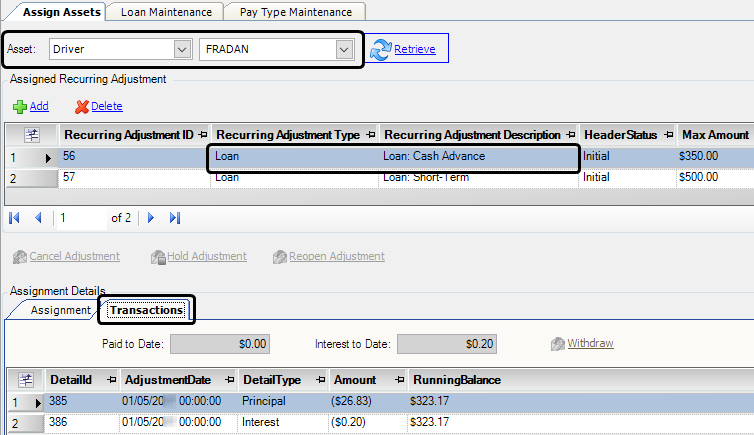Image resolution: width=754 pixels, height=435 pixels.
Task: Click the Withdraw icon
Action: [558, 344]
